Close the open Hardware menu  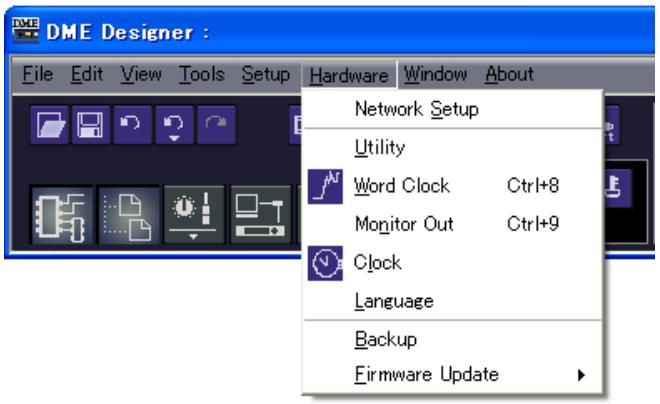[x=349, y=75]
